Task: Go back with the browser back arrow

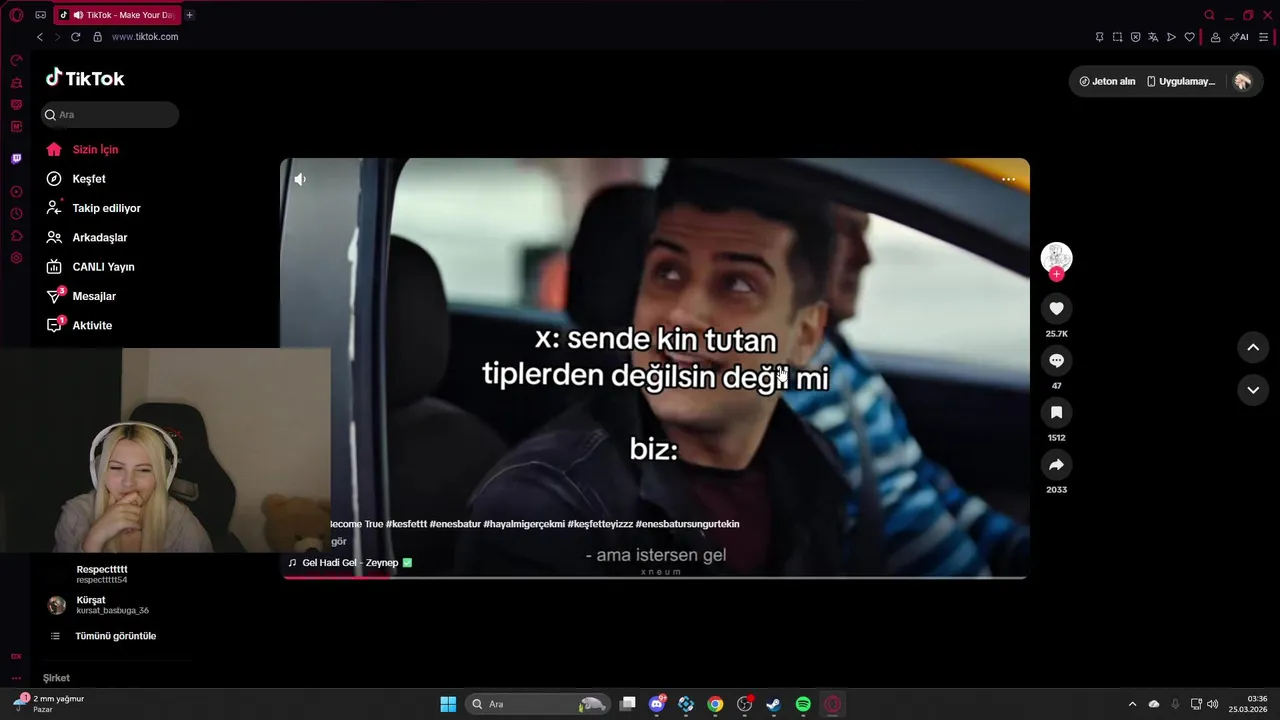Action: click(x=40, y=37)
